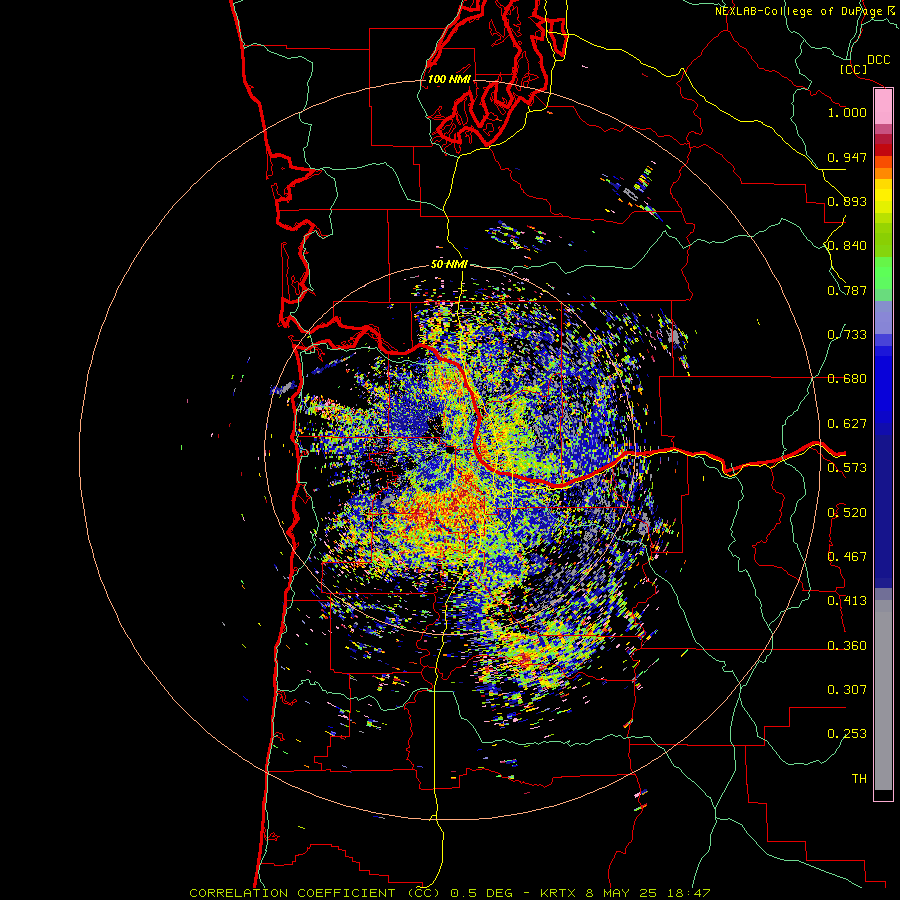Click the 0.627 color scale value
This screenshot has height=900, width=900.
[847, 424]
